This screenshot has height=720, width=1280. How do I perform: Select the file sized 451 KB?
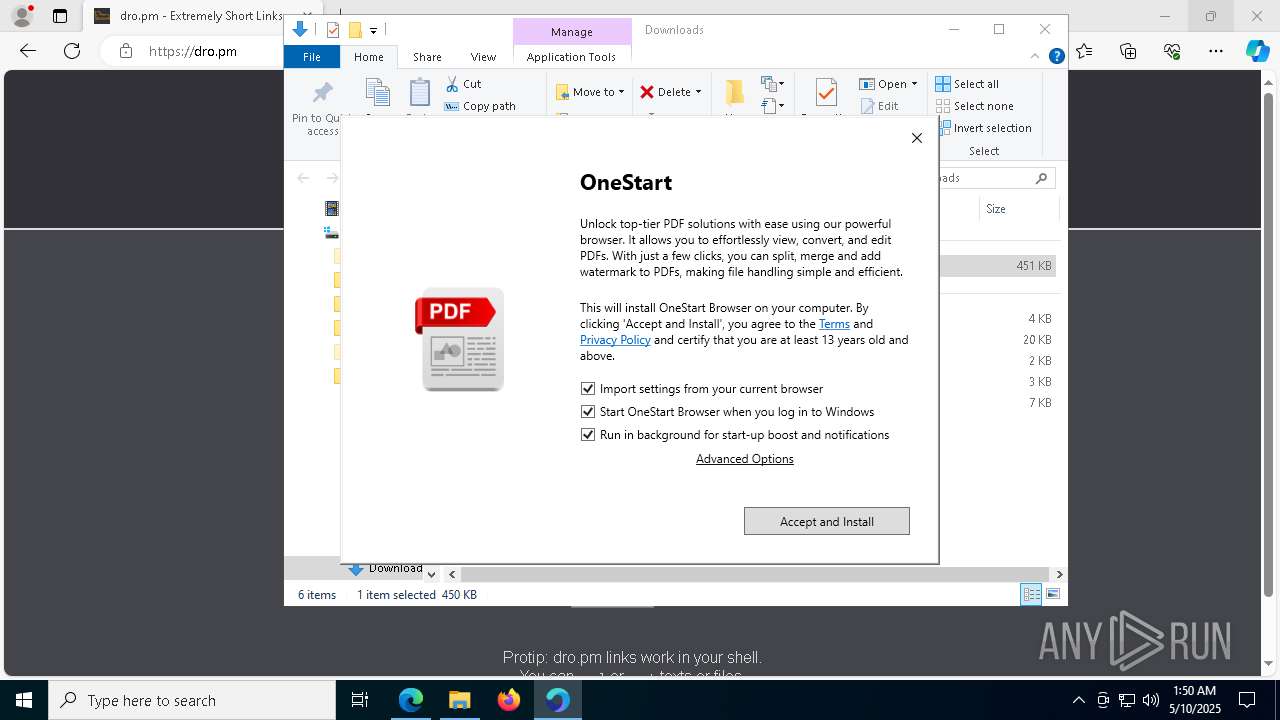click(x=998, y=266)
